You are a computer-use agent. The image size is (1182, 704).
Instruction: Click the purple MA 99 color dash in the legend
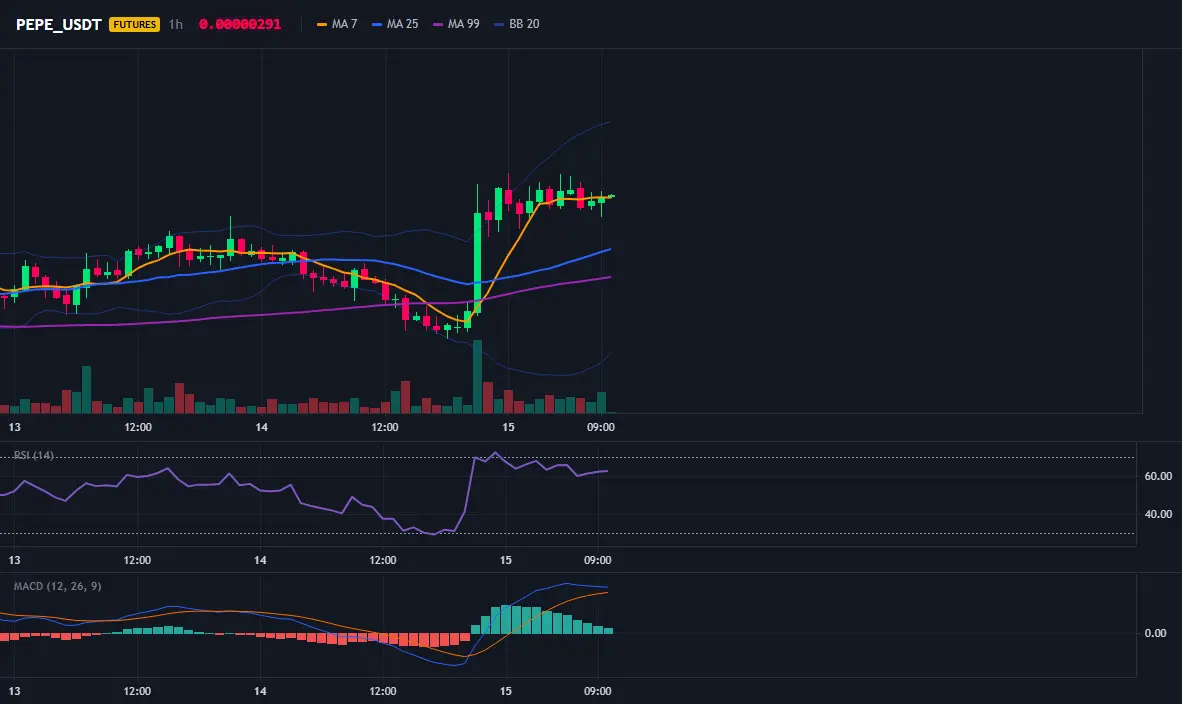(438, 25)
